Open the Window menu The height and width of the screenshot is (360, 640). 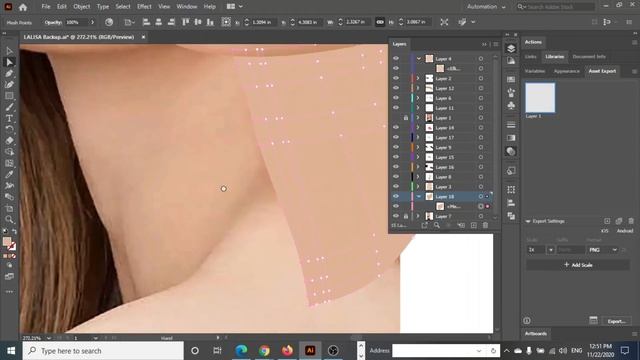click(x=187, y=7)
